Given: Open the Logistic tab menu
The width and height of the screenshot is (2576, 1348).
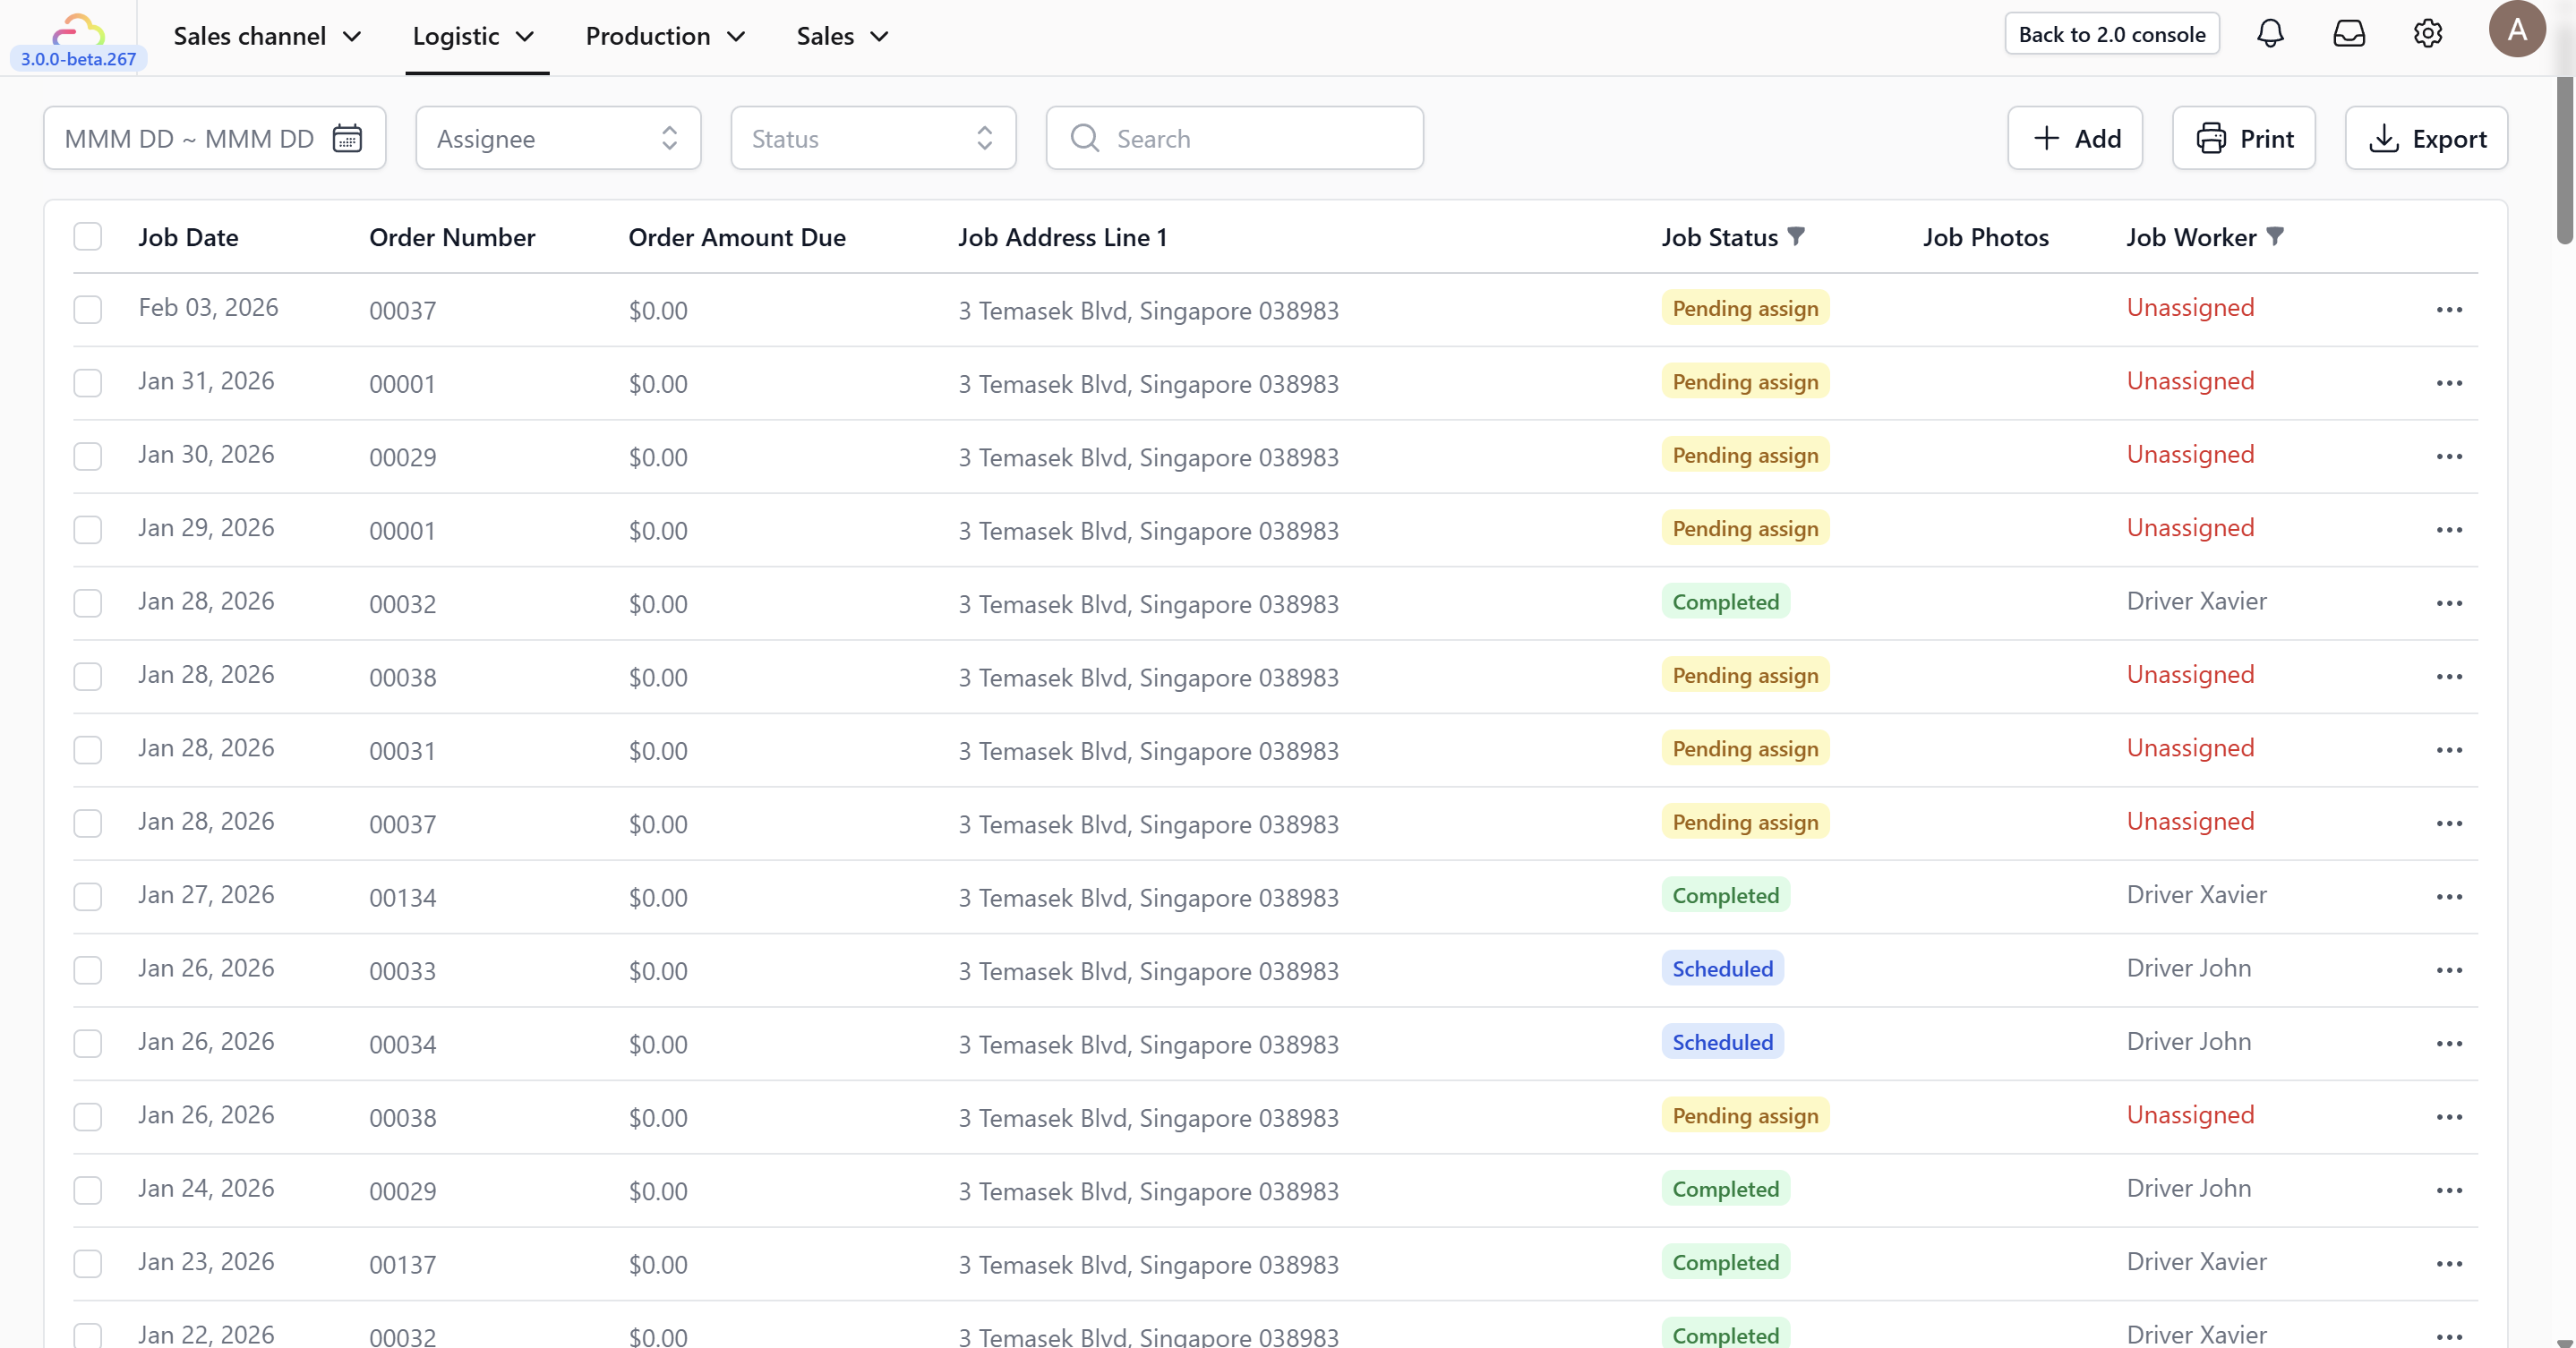Looking at the screenshot, I should coord(474,36).
